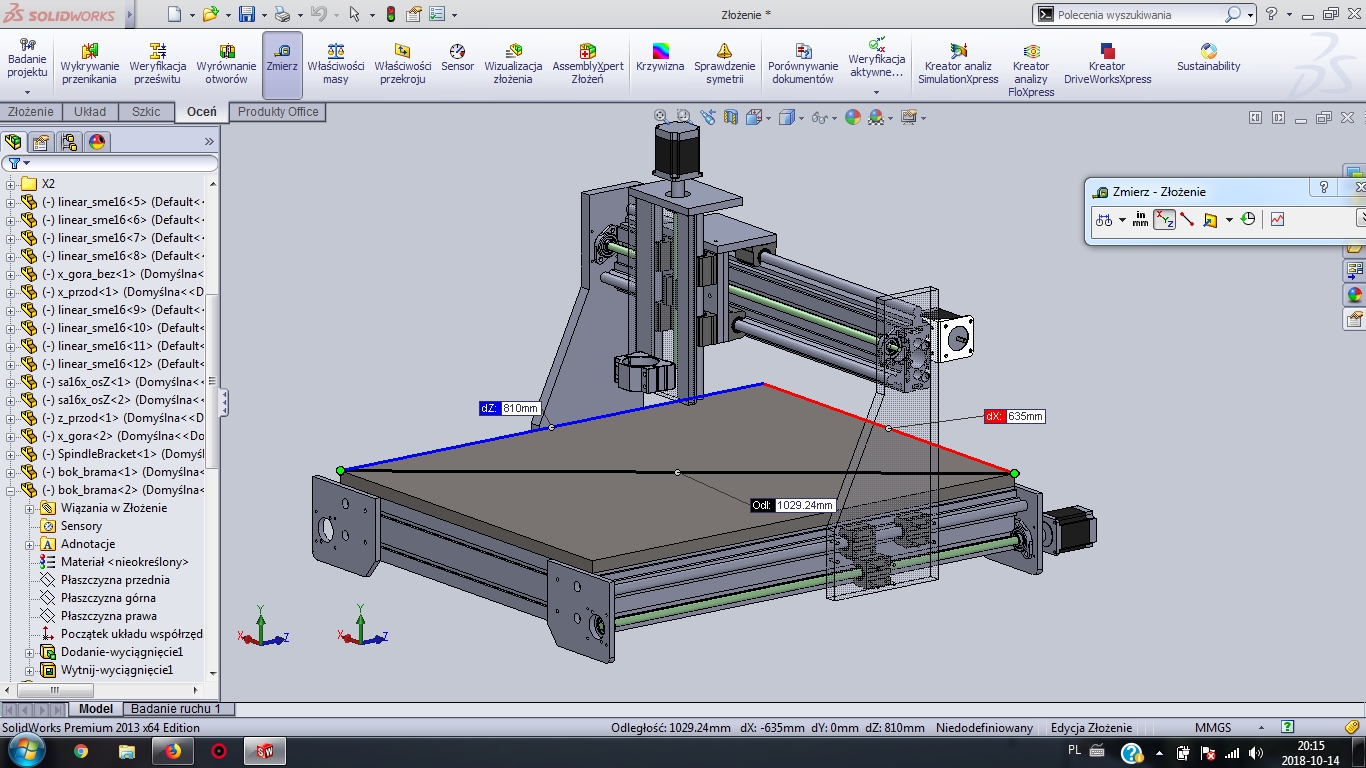Open Firefox from the Windows taskbar
The width and height of the screenshot is (1366, 768).
tap(173, 751)
